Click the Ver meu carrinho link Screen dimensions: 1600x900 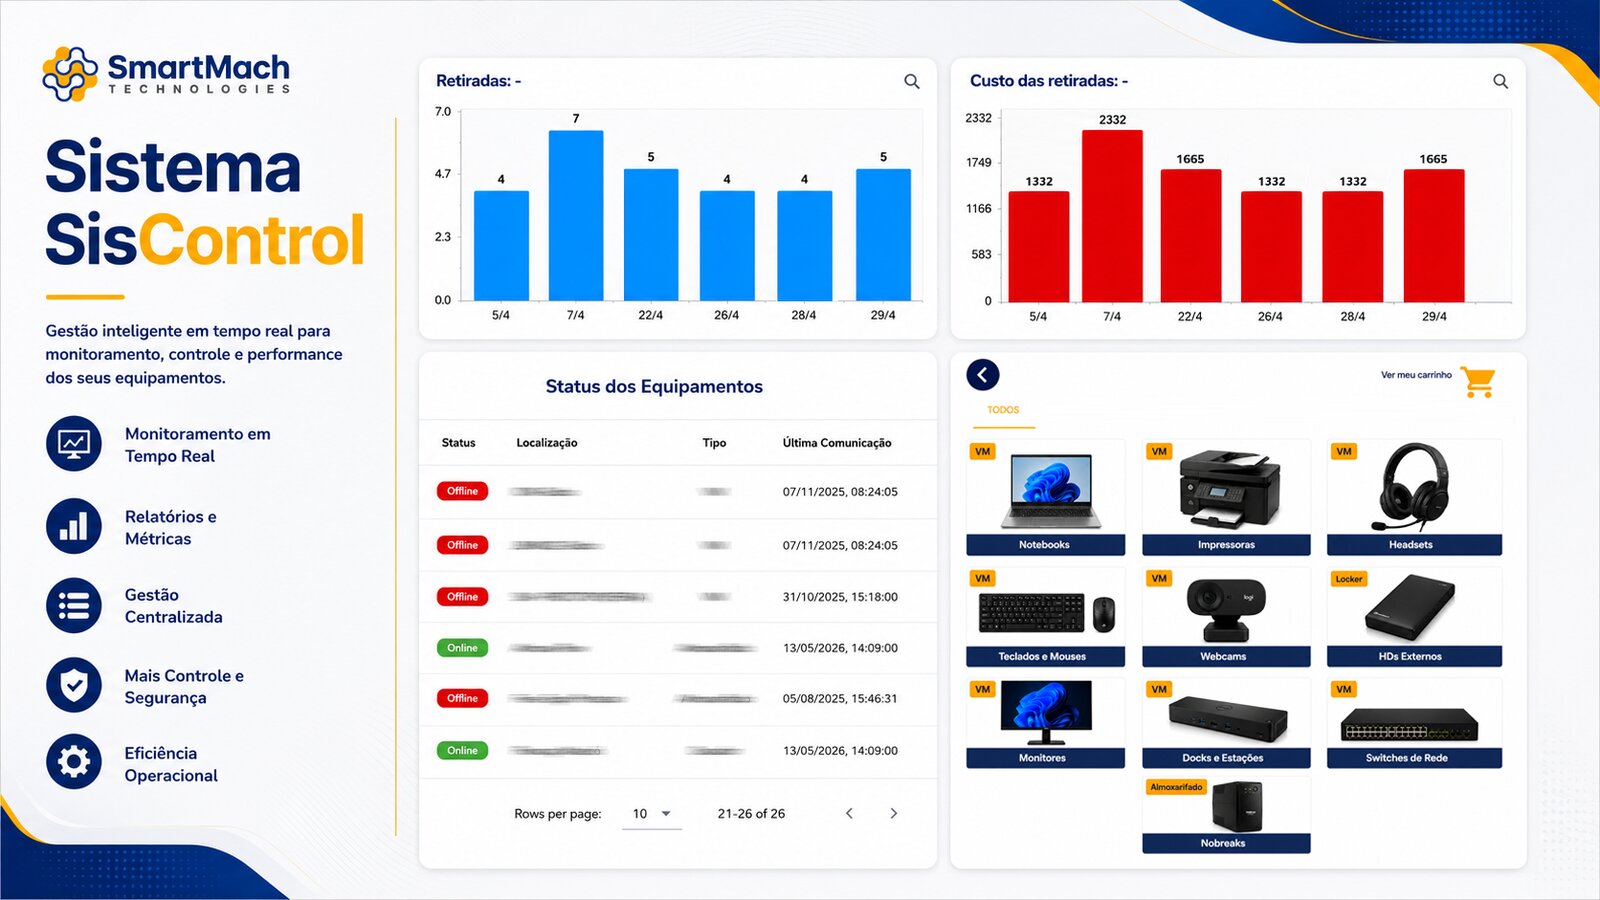coord(1416,375)
